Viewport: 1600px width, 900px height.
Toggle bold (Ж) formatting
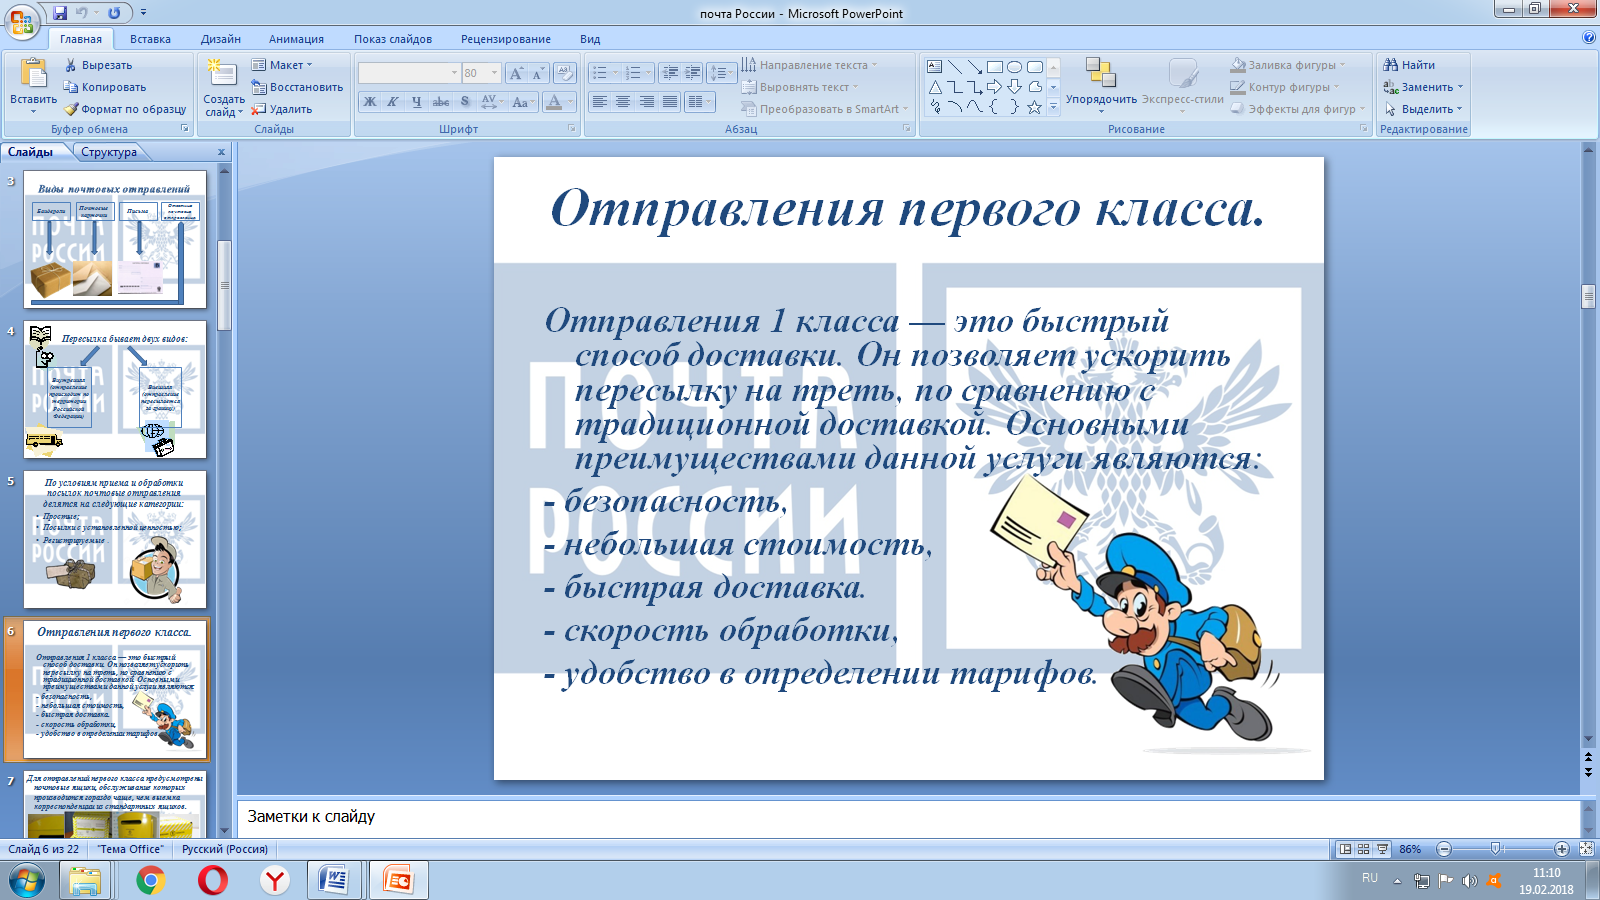point(370,102)
